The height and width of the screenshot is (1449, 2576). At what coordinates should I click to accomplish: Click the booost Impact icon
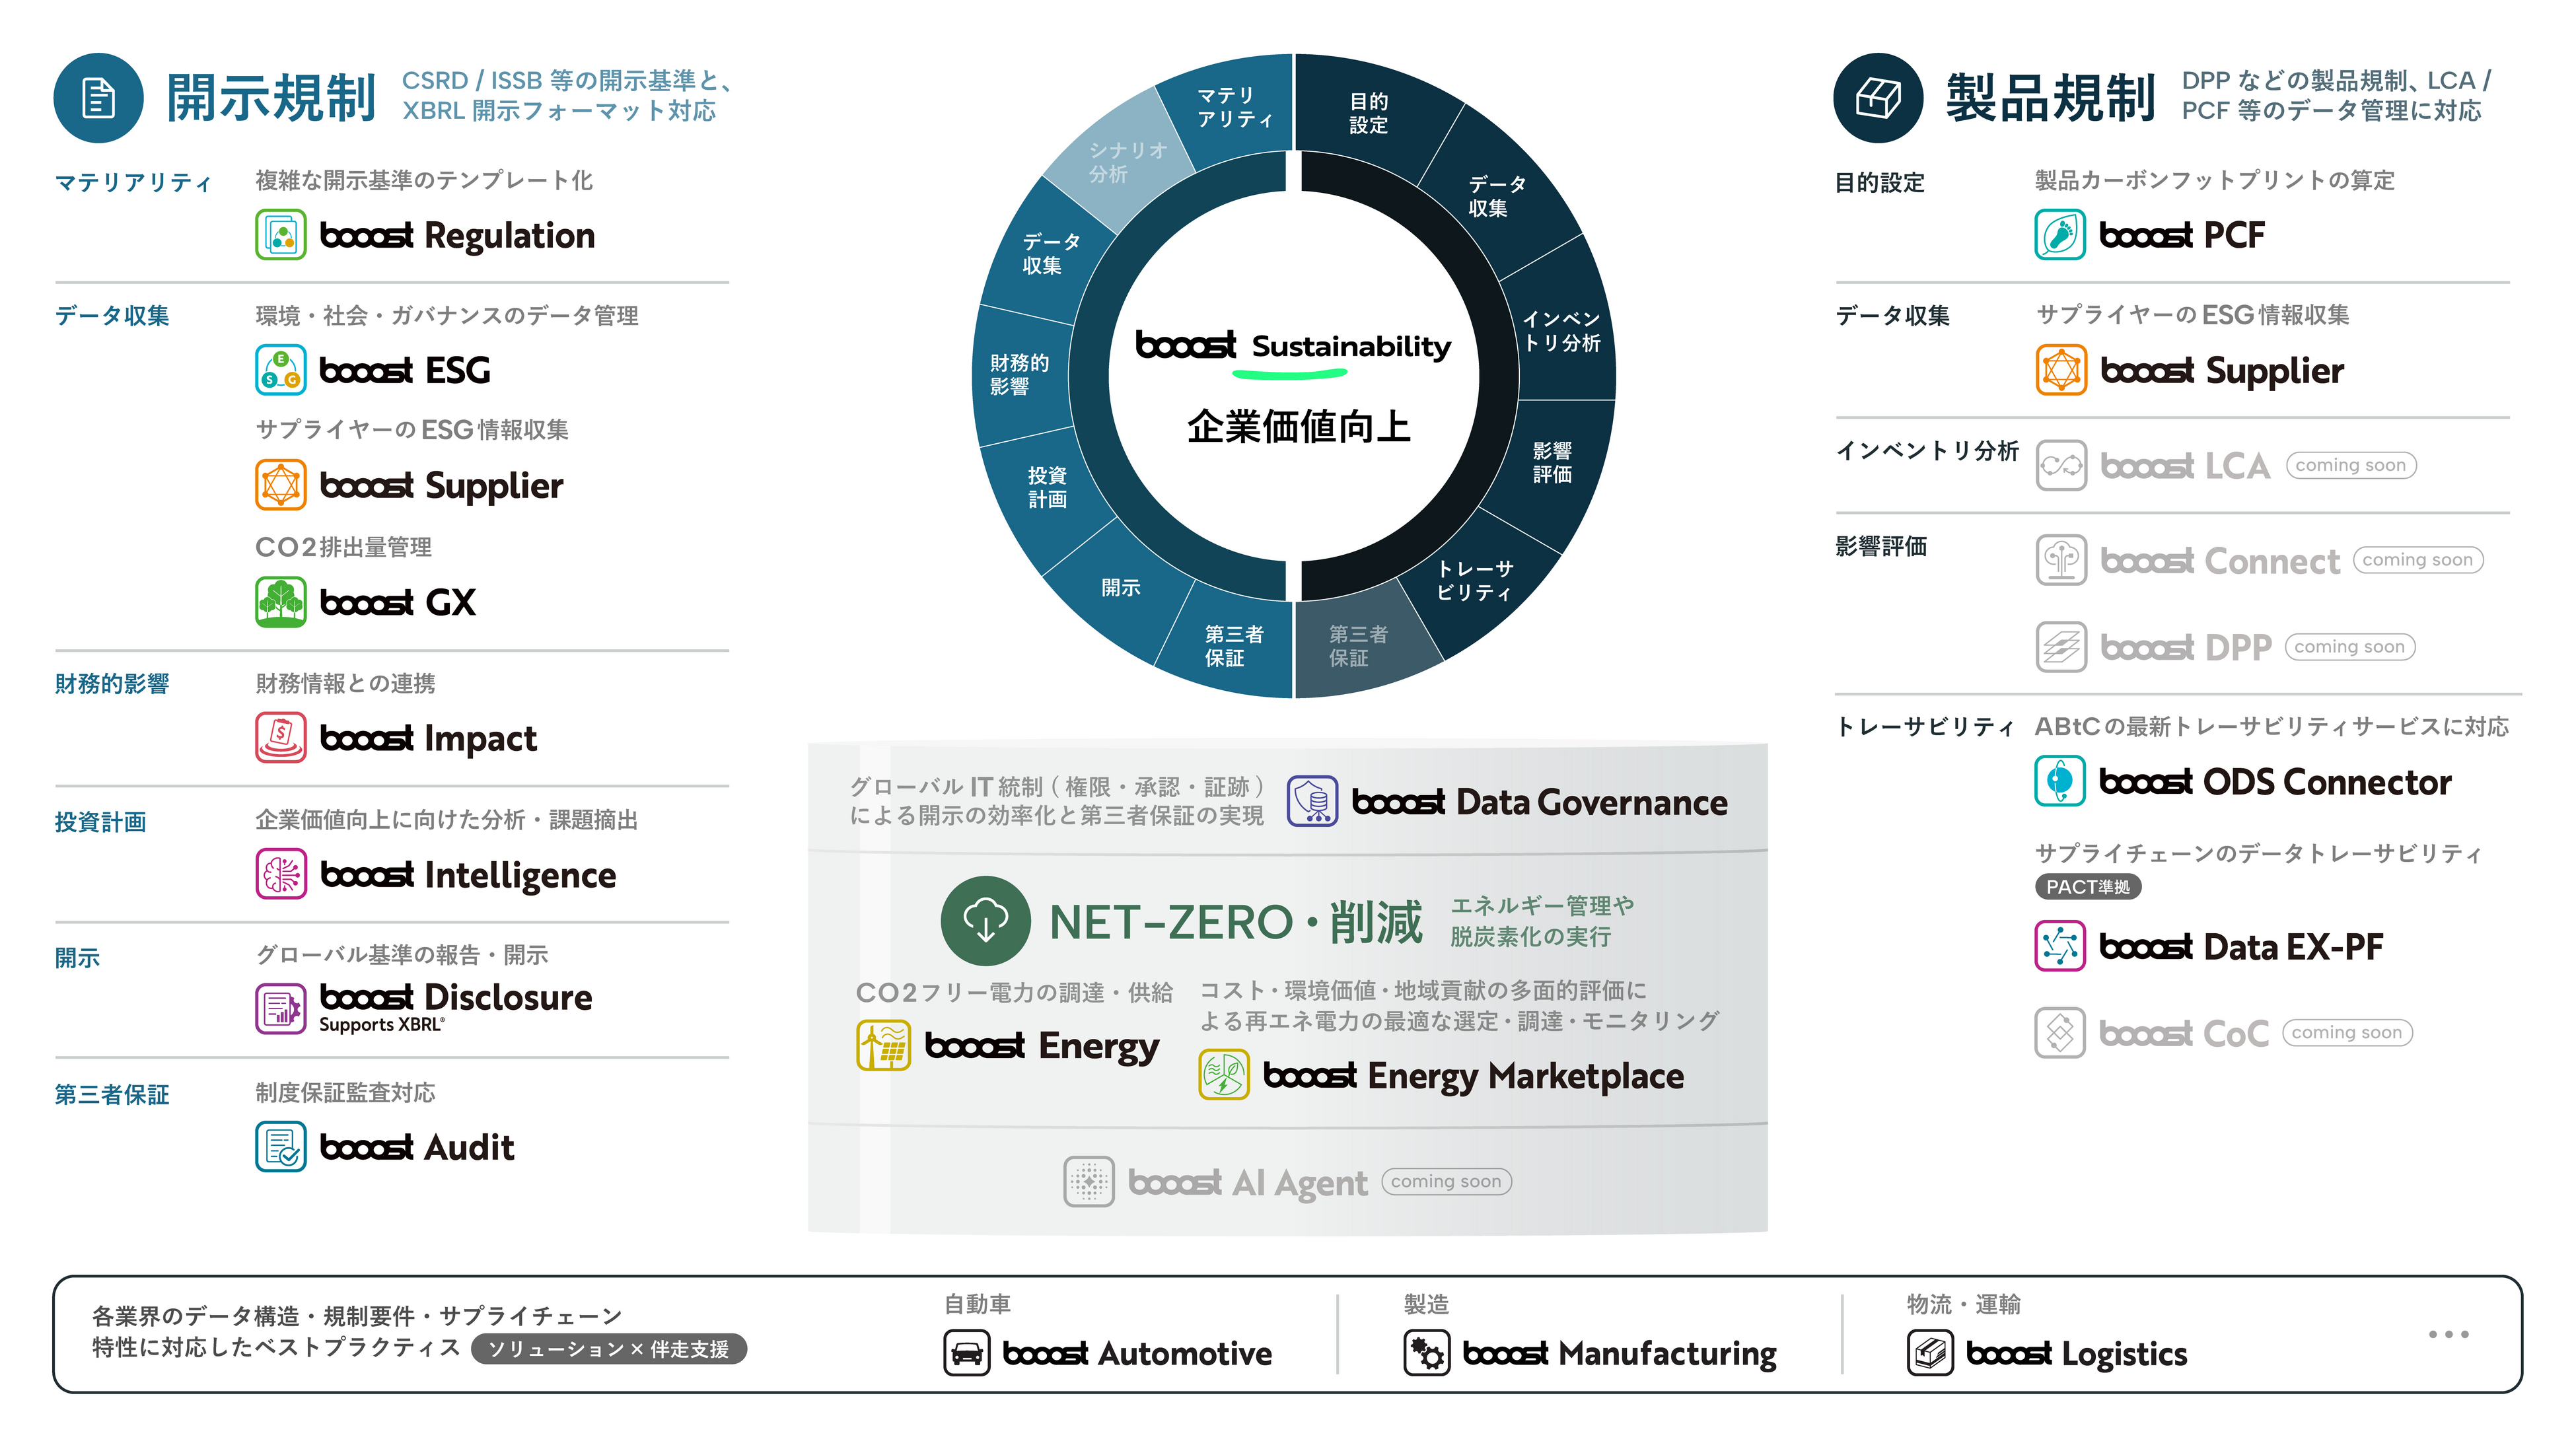pyautogui.click(x=281, y=738)
